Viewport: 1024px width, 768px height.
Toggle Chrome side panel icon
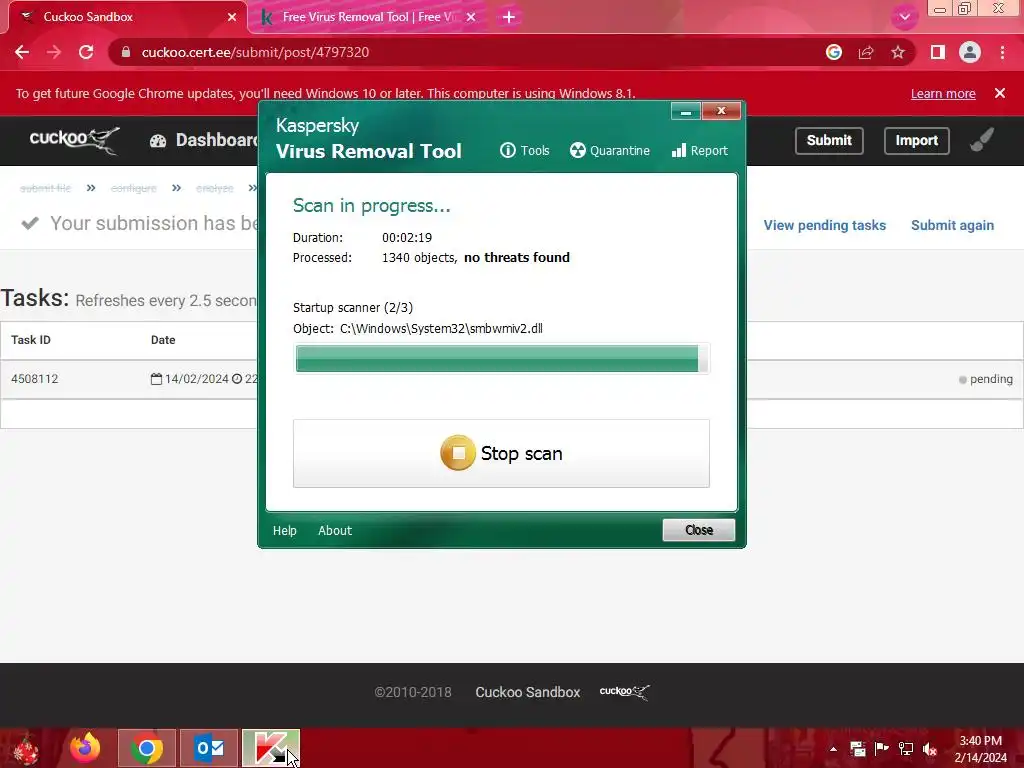[x=938, y=52]
